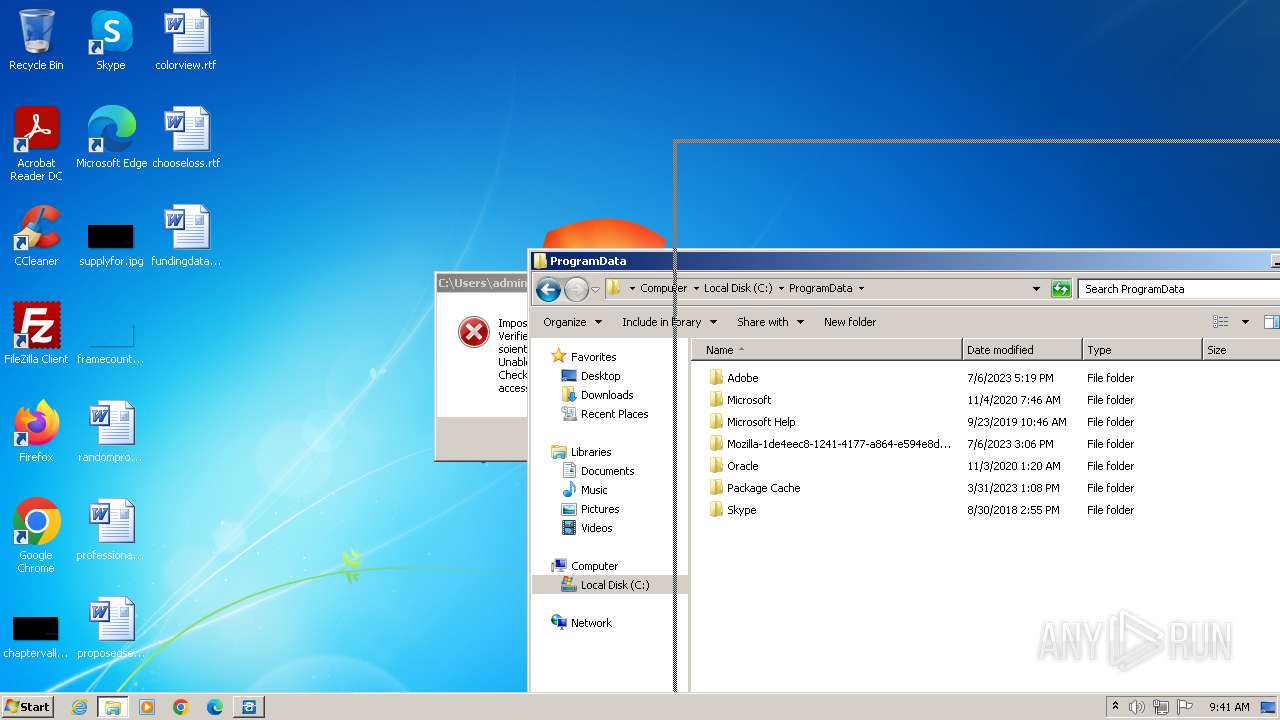This screenshot has height=720, width=1280.
Task: Open the views options dropdown arrow
Action: [x=1245, y=322]
